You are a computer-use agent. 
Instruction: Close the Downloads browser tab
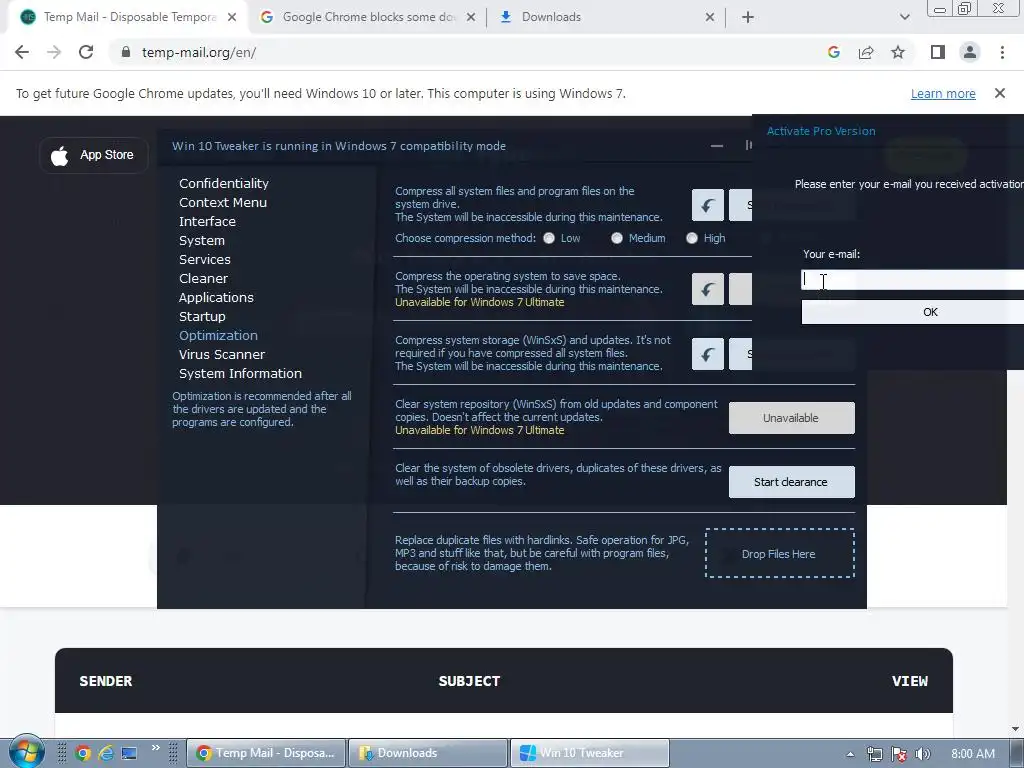pos(710,18)
